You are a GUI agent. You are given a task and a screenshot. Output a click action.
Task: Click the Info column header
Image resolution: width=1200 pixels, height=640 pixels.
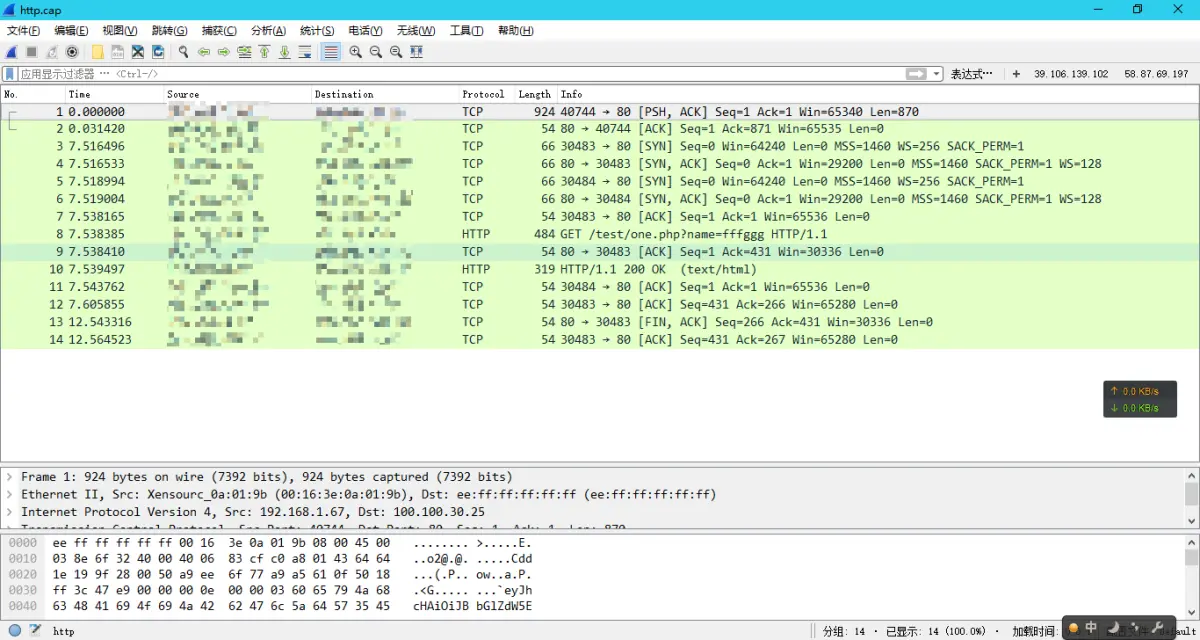(876, 94)
